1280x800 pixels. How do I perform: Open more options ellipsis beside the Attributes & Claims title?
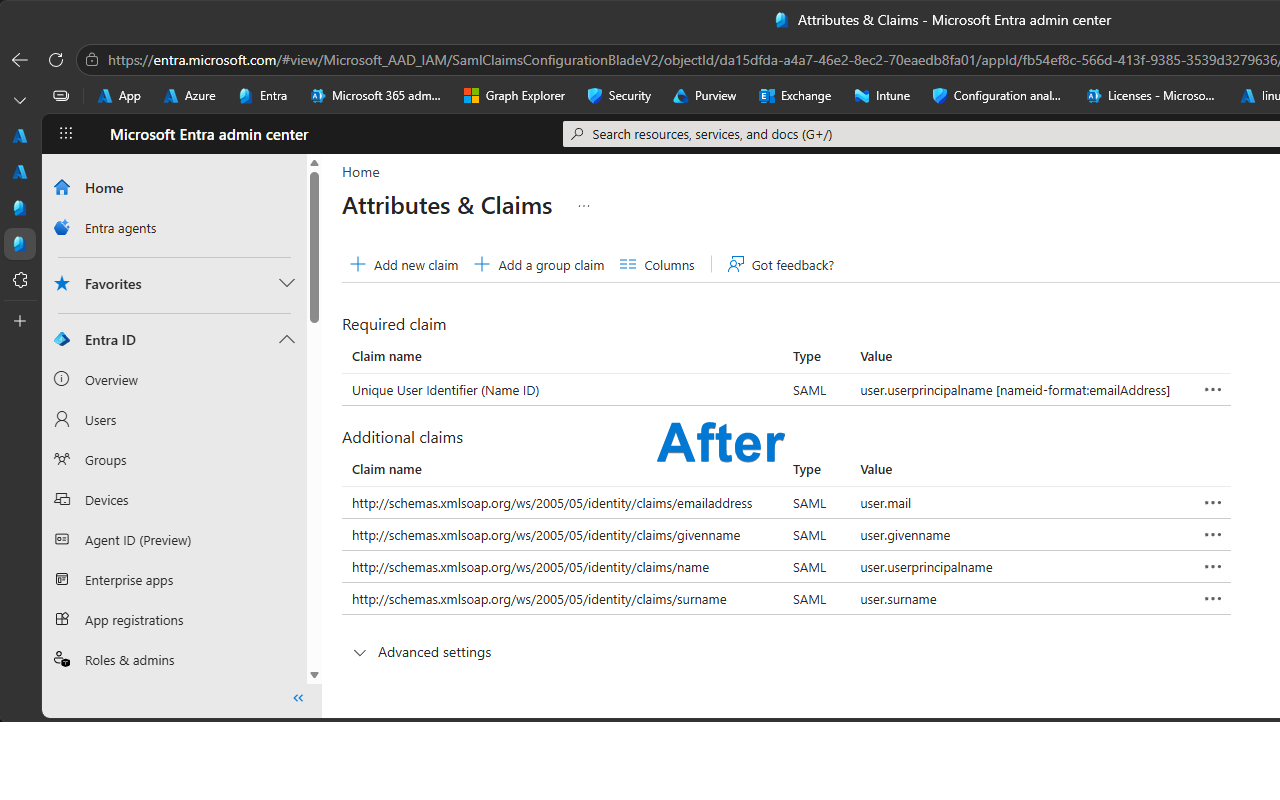(584, 206)
